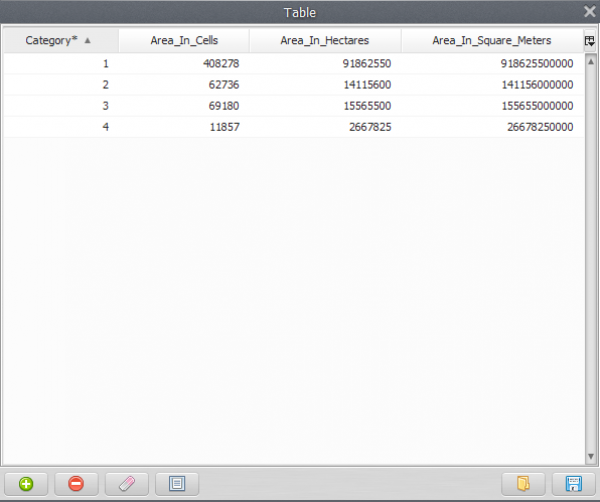This screenshot has width=600, height=502.
Task: Click the yellow open file icon
Action: pyautogui.click(x=523, y=484)
